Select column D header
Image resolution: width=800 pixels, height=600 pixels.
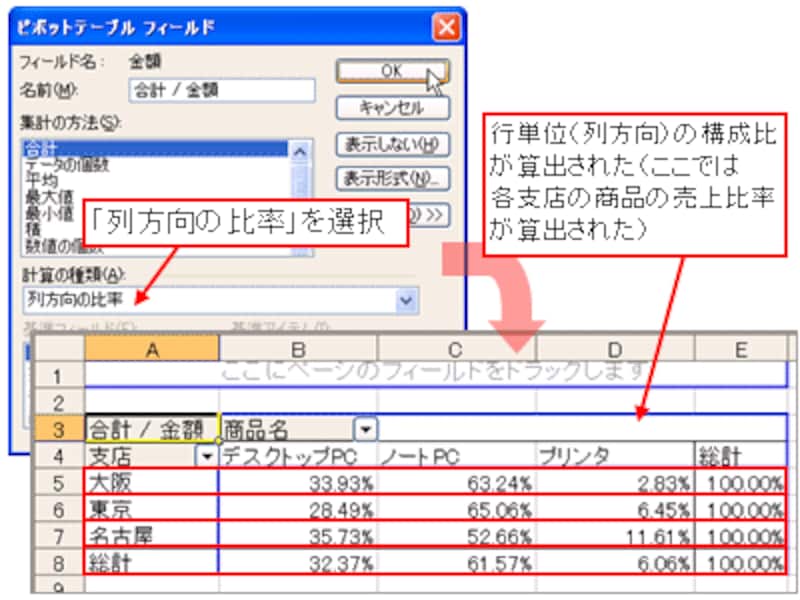[x=615, y=349]
